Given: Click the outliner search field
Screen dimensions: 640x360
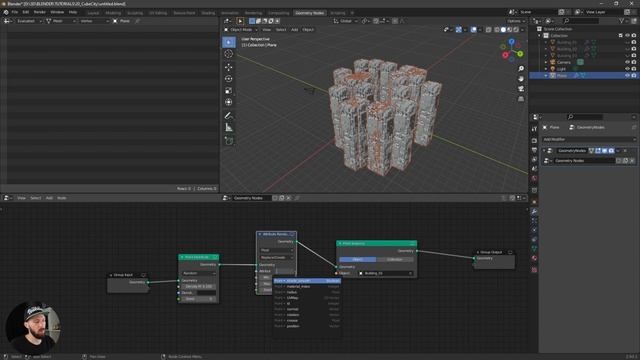Looking at the screenshot, I should pos(581,21).
